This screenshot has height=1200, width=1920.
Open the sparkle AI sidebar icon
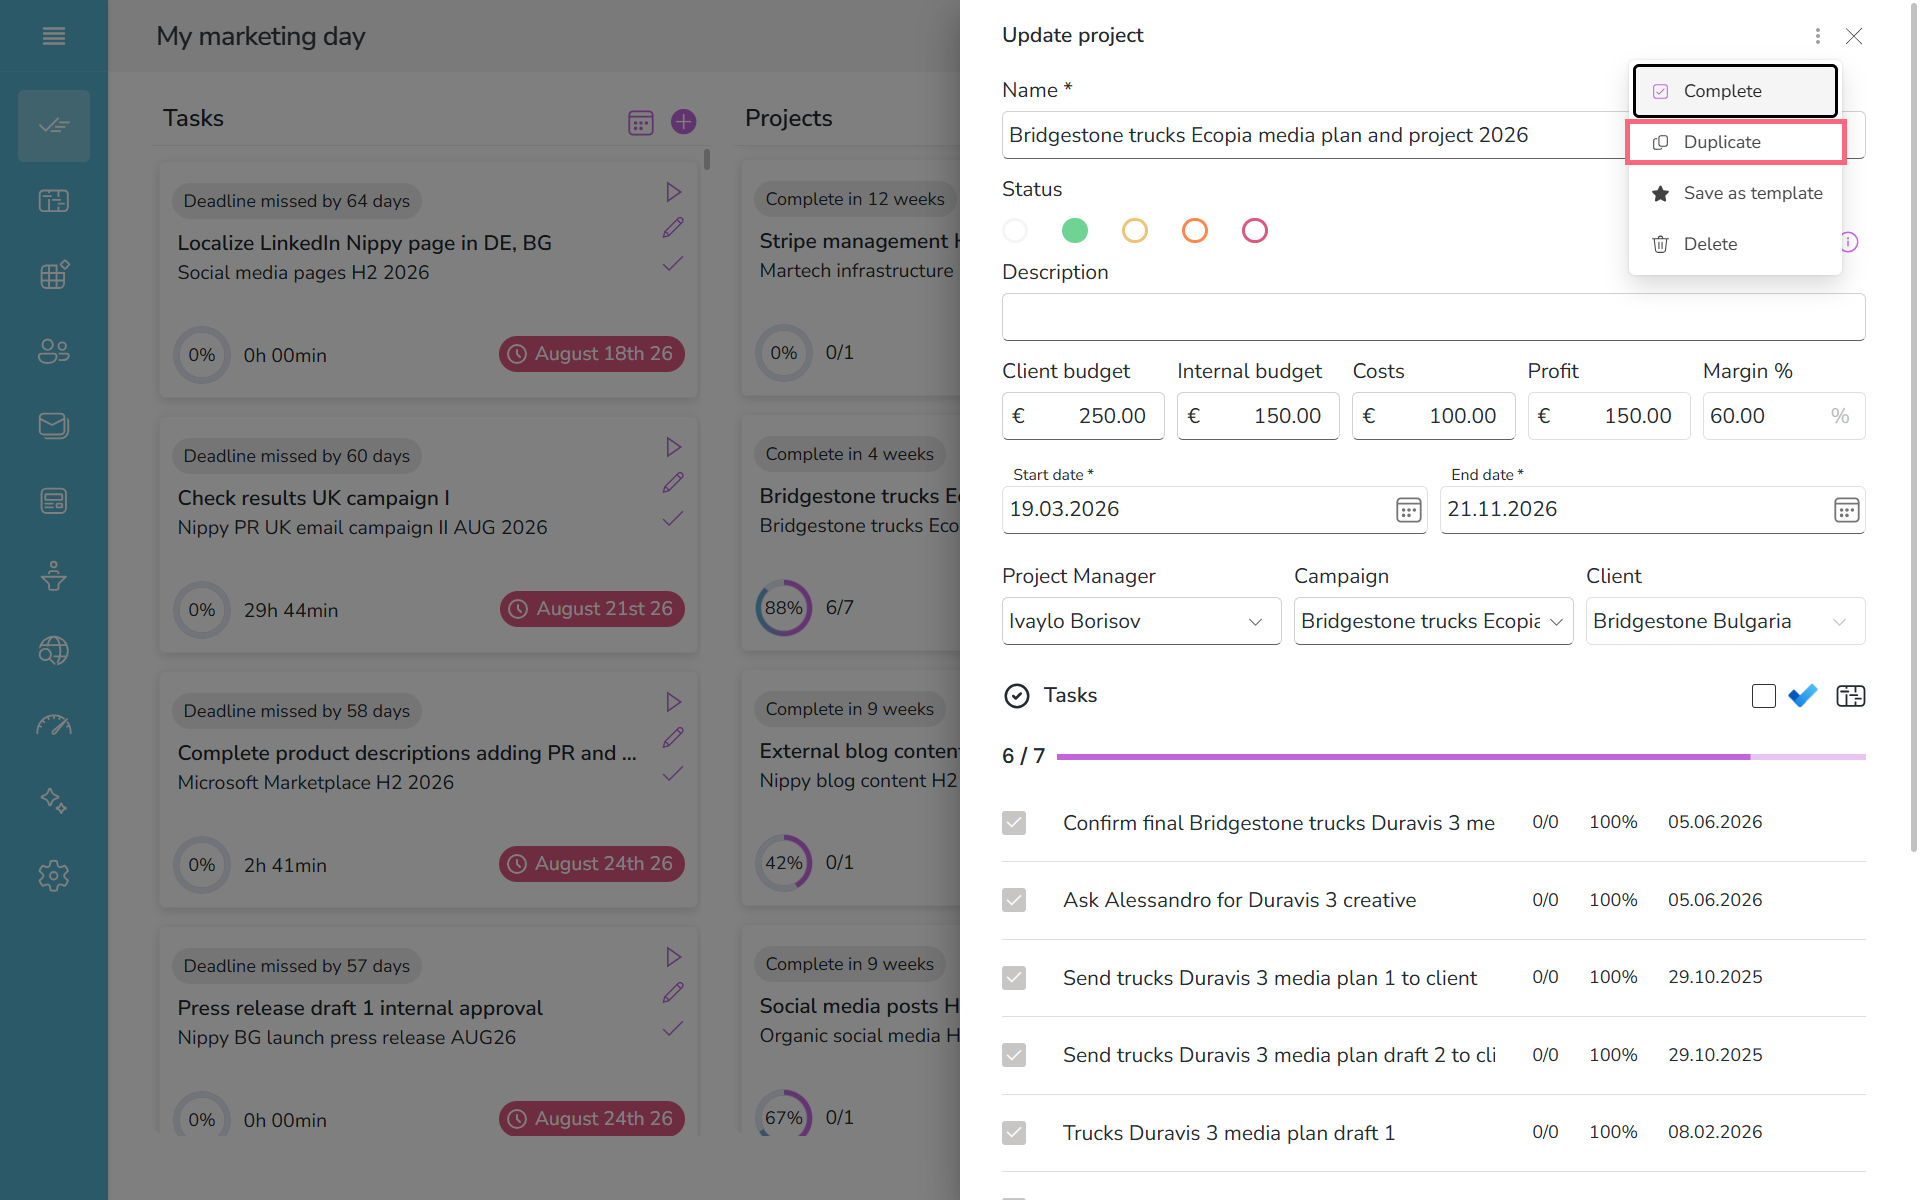coord(54,801)
